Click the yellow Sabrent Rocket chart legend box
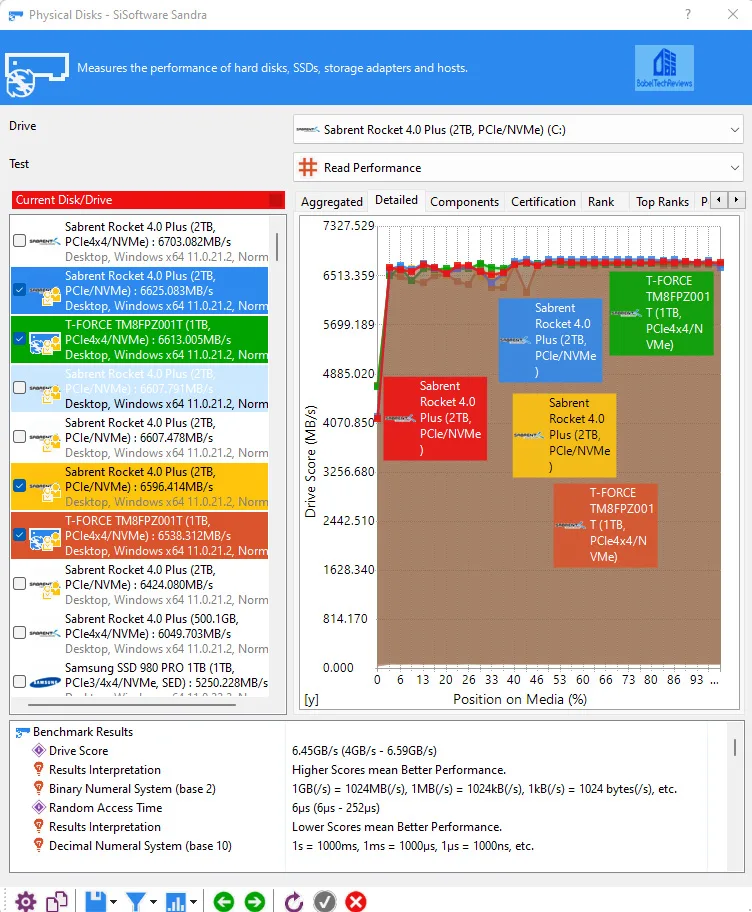752x912 pixels. pyautogui.click(x=564, y=435)
